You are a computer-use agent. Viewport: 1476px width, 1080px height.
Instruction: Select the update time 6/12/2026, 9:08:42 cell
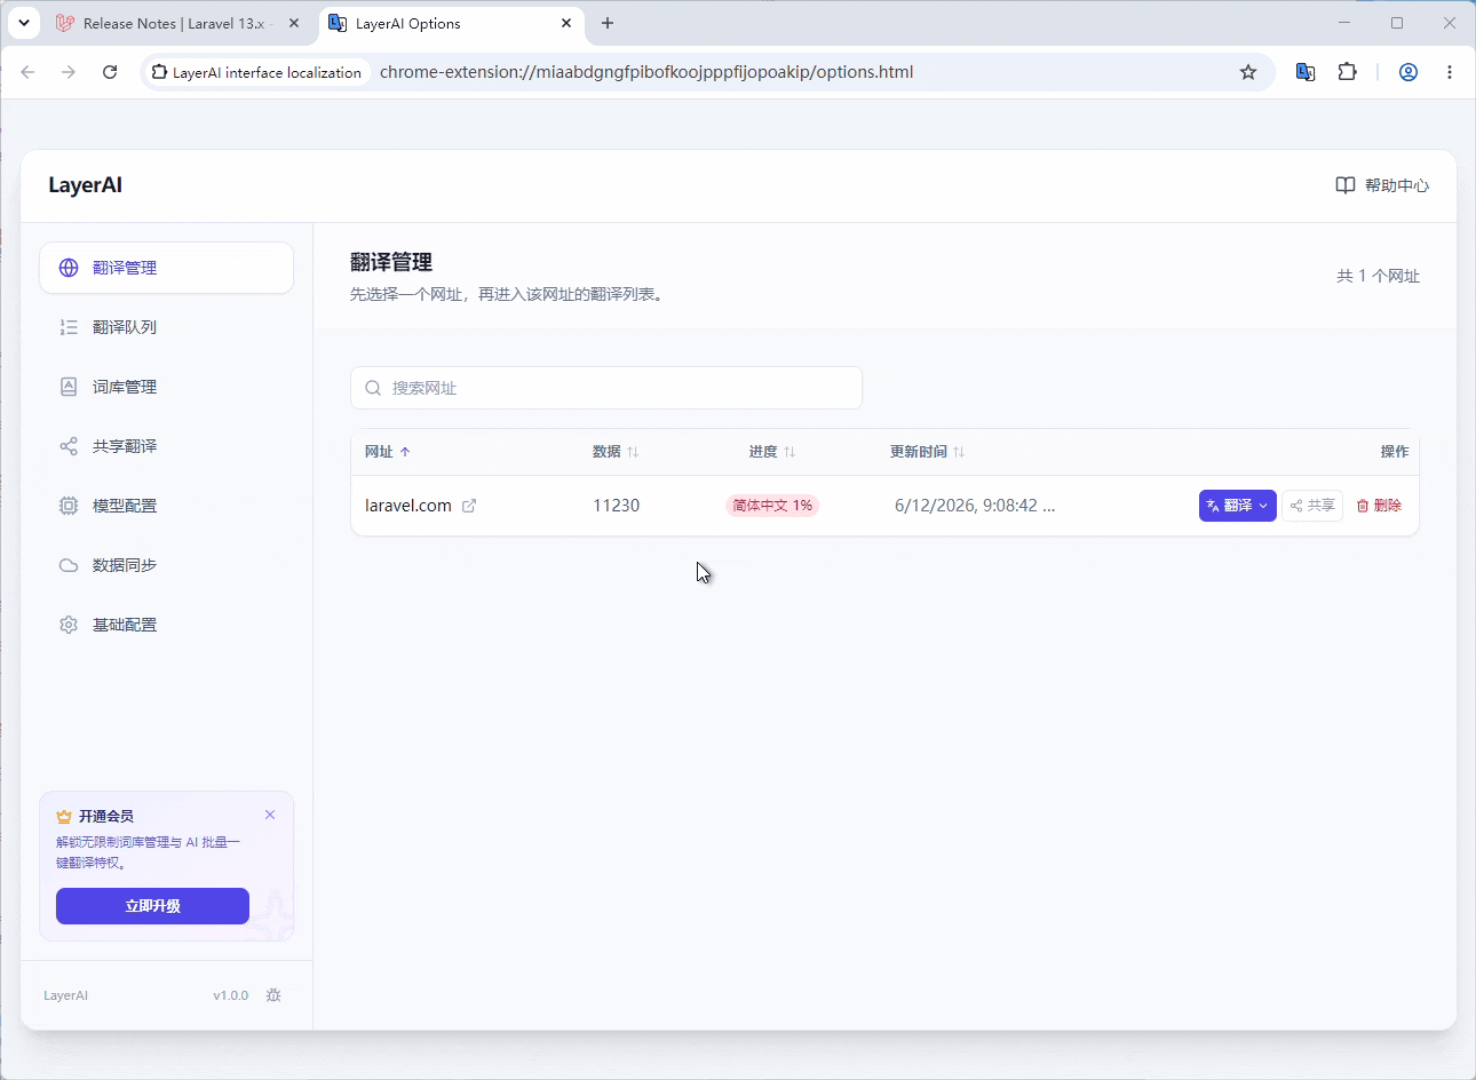point(975,506)
